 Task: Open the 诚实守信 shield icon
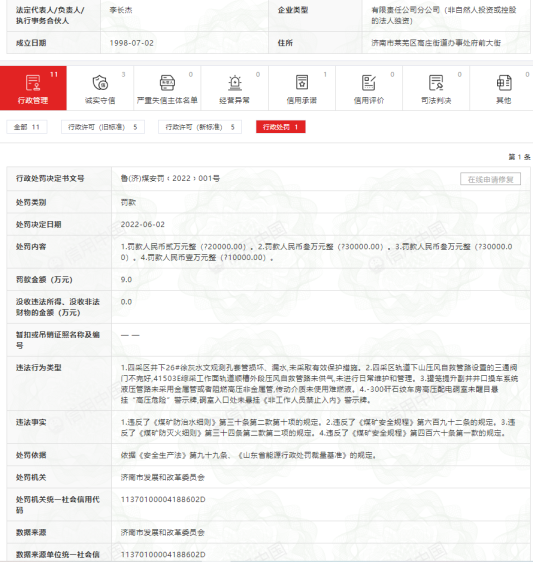click(x=100, y=83)
